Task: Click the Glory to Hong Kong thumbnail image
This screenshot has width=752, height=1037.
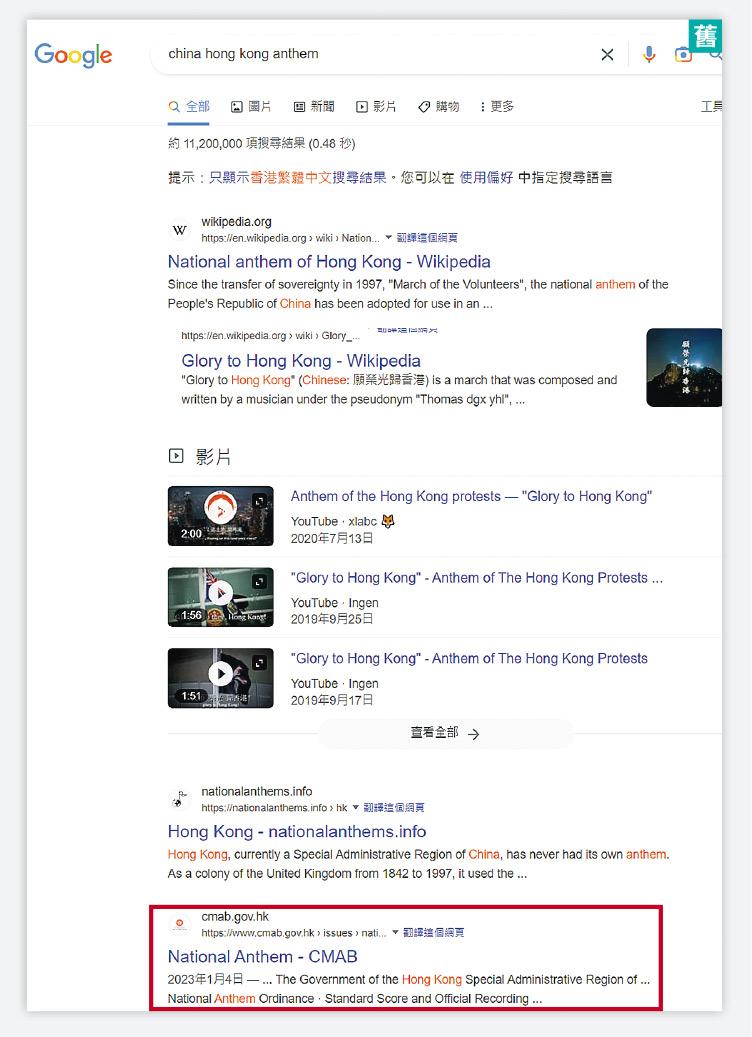Action: (x=684, y=368)
